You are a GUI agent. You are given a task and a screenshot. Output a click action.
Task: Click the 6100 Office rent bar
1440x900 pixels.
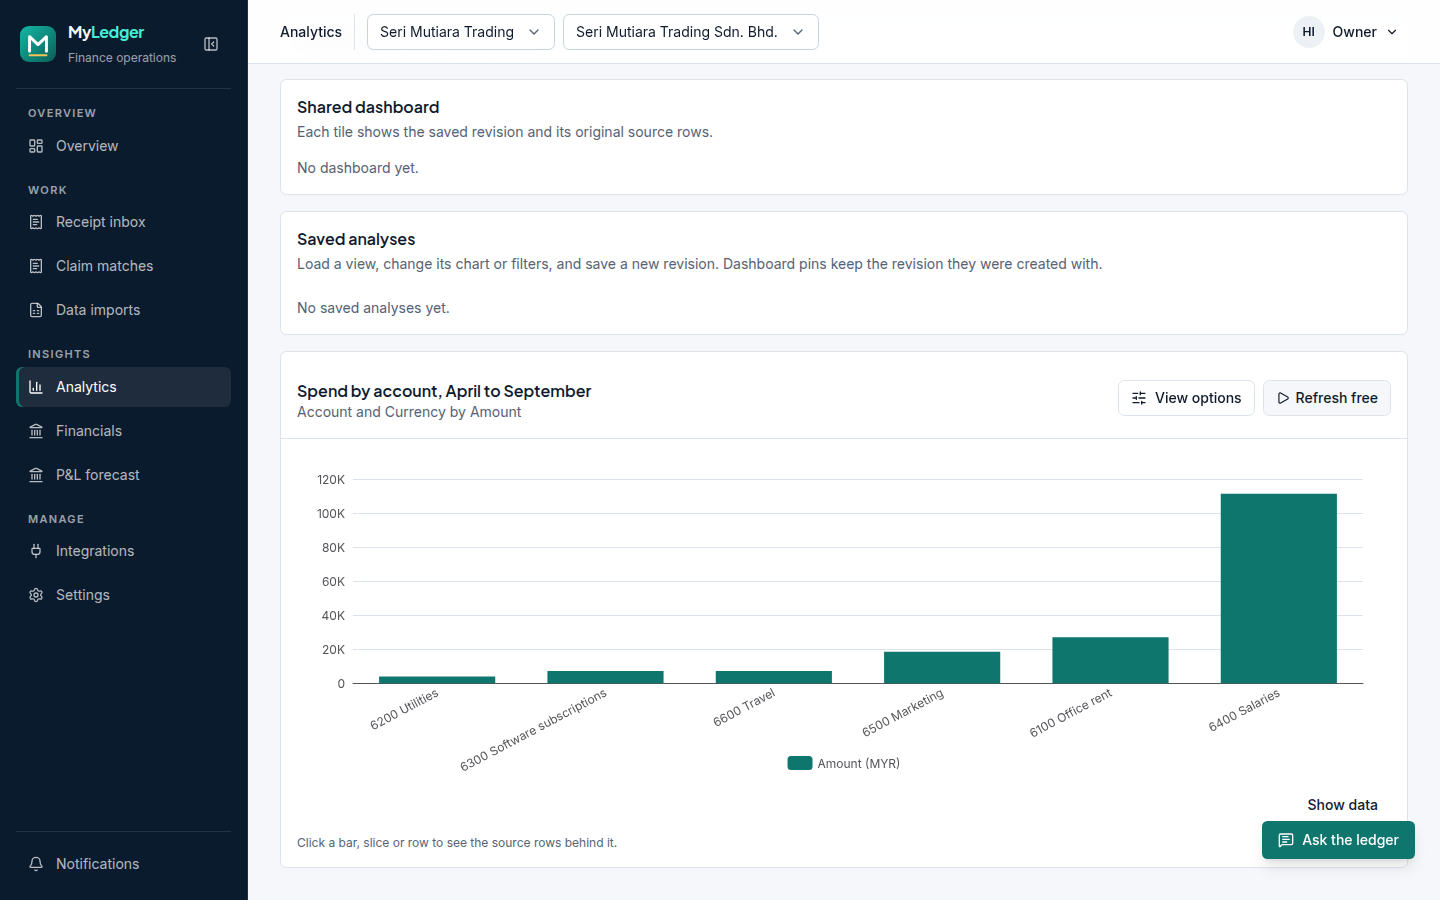point(1110,660)
